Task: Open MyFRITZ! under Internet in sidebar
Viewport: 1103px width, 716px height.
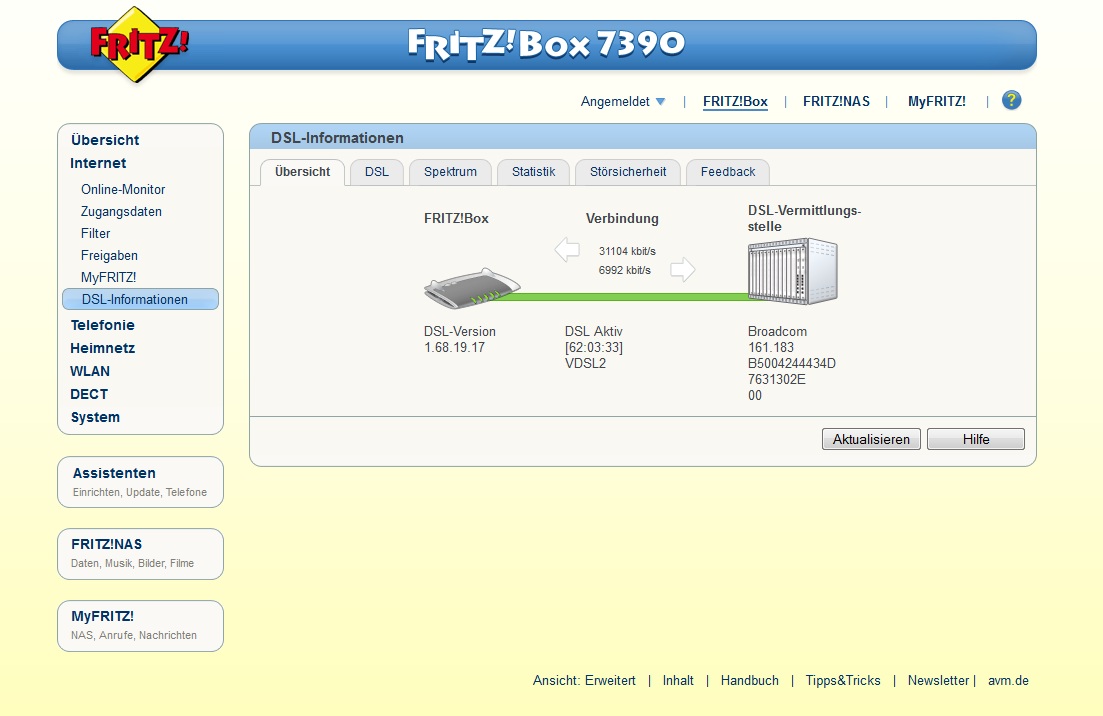Action: [108, 277]
